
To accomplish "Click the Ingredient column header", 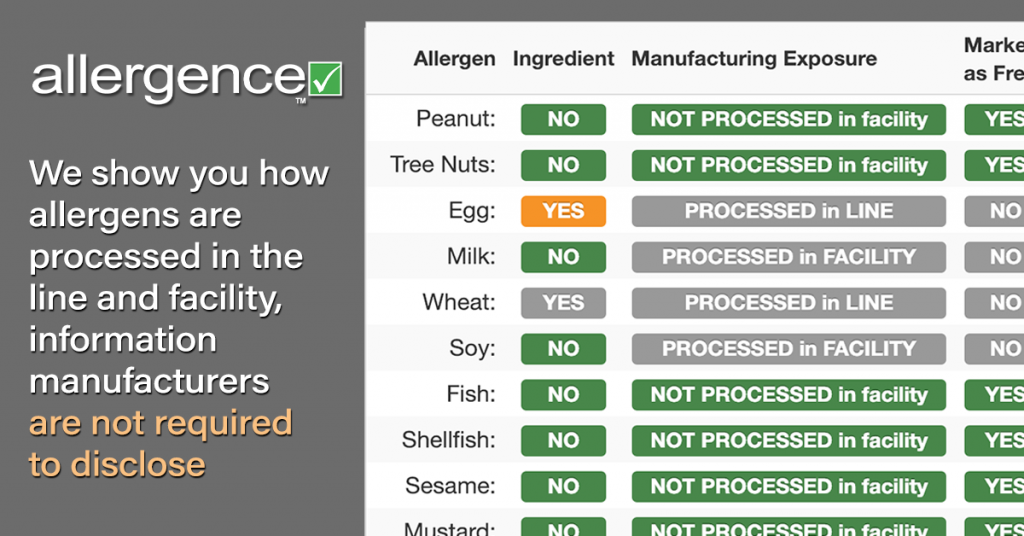I will (x=563, y=59).
